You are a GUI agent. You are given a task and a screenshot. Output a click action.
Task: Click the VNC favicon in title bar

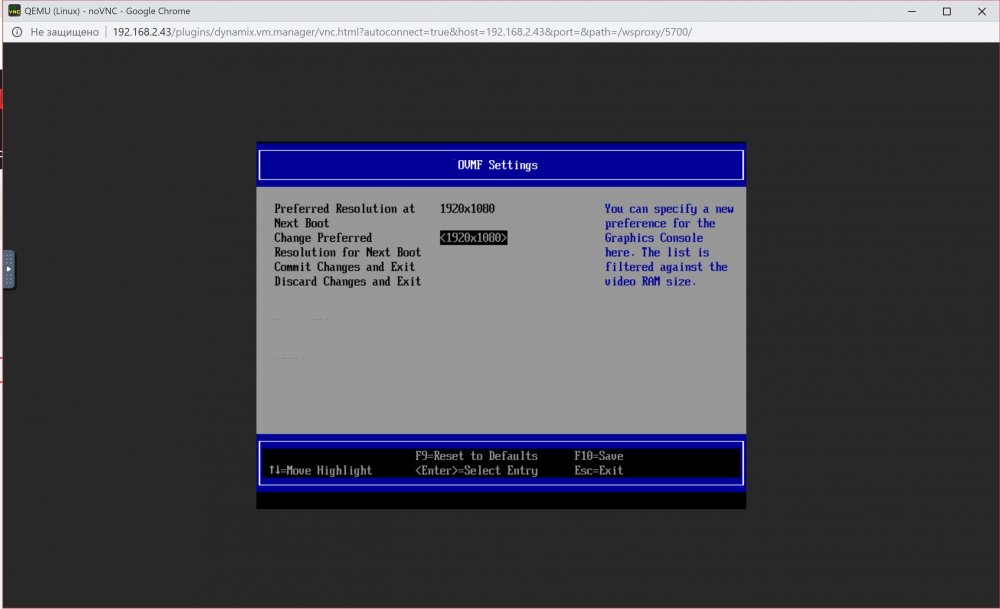pyautogui.click(x=14, y=11)
